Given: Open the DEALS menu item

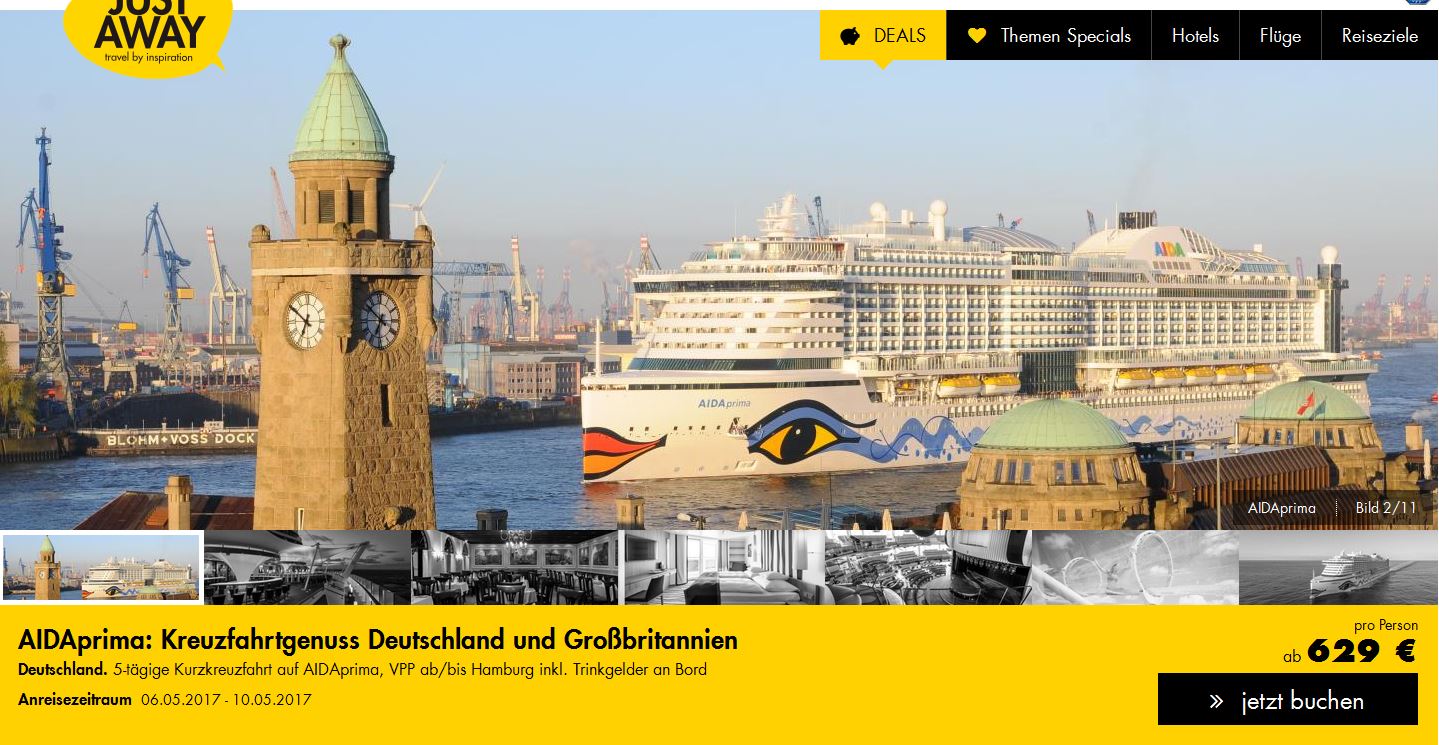Looking at the screenshot, I should 883,35.
